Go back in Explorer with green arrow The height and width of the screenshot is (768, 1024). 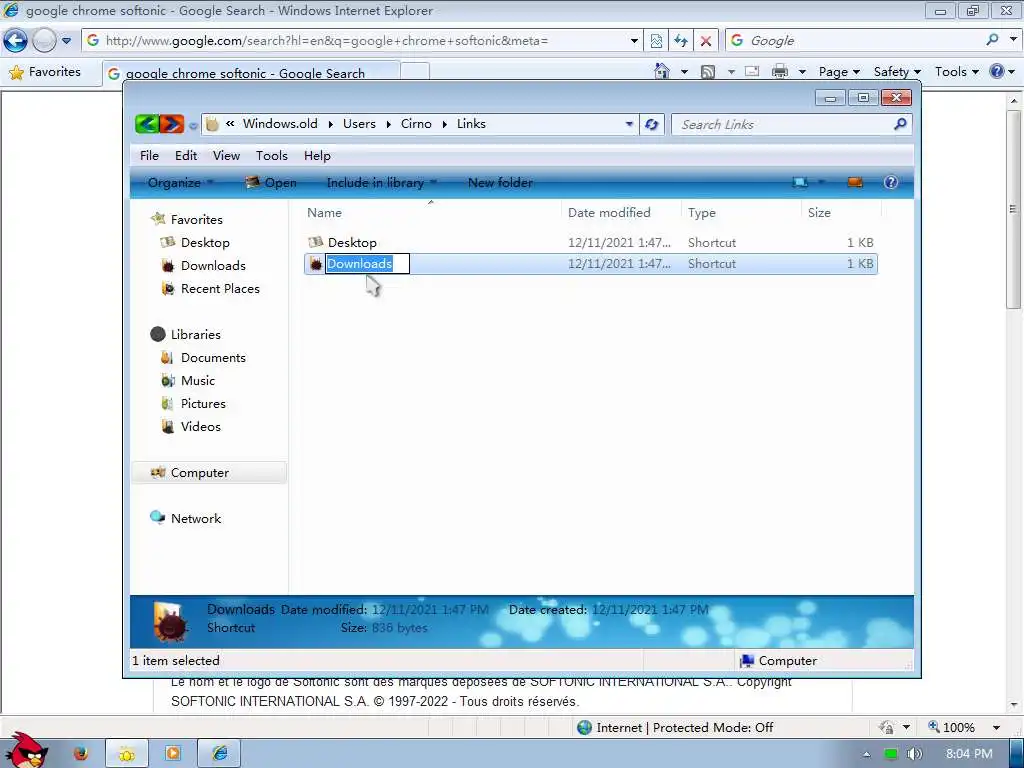147,123
